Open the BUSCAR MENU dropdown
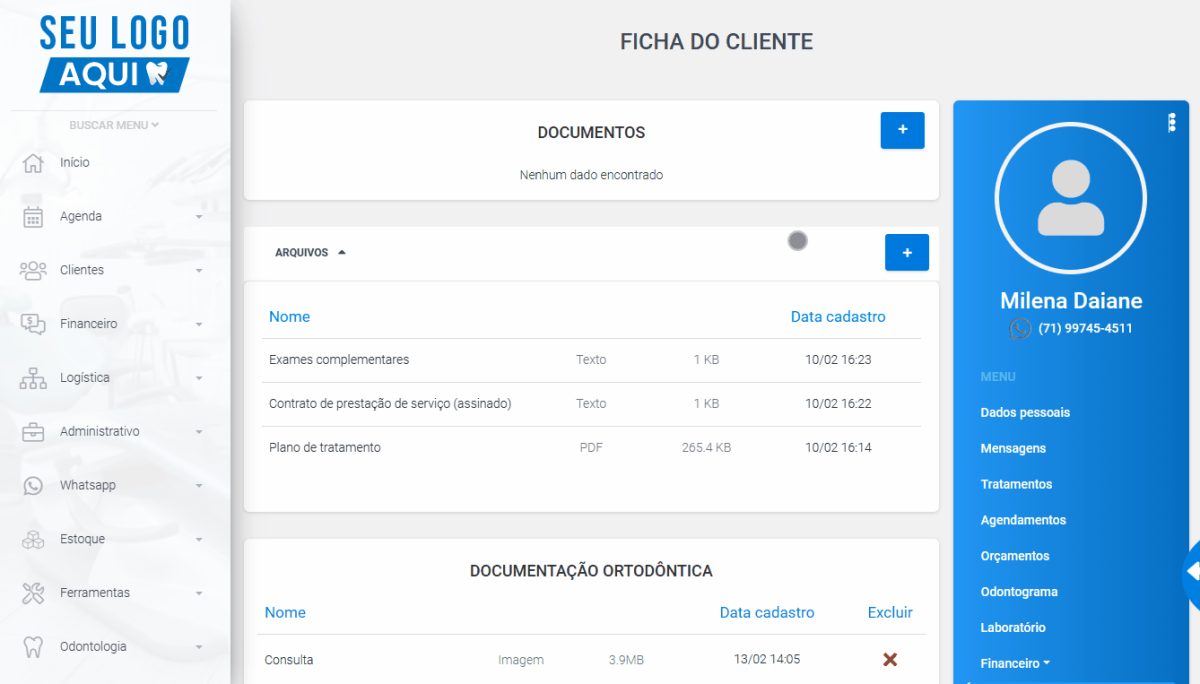Image resolution: width=1200 pixels, height=684 pixels. [x=114, y=125]
